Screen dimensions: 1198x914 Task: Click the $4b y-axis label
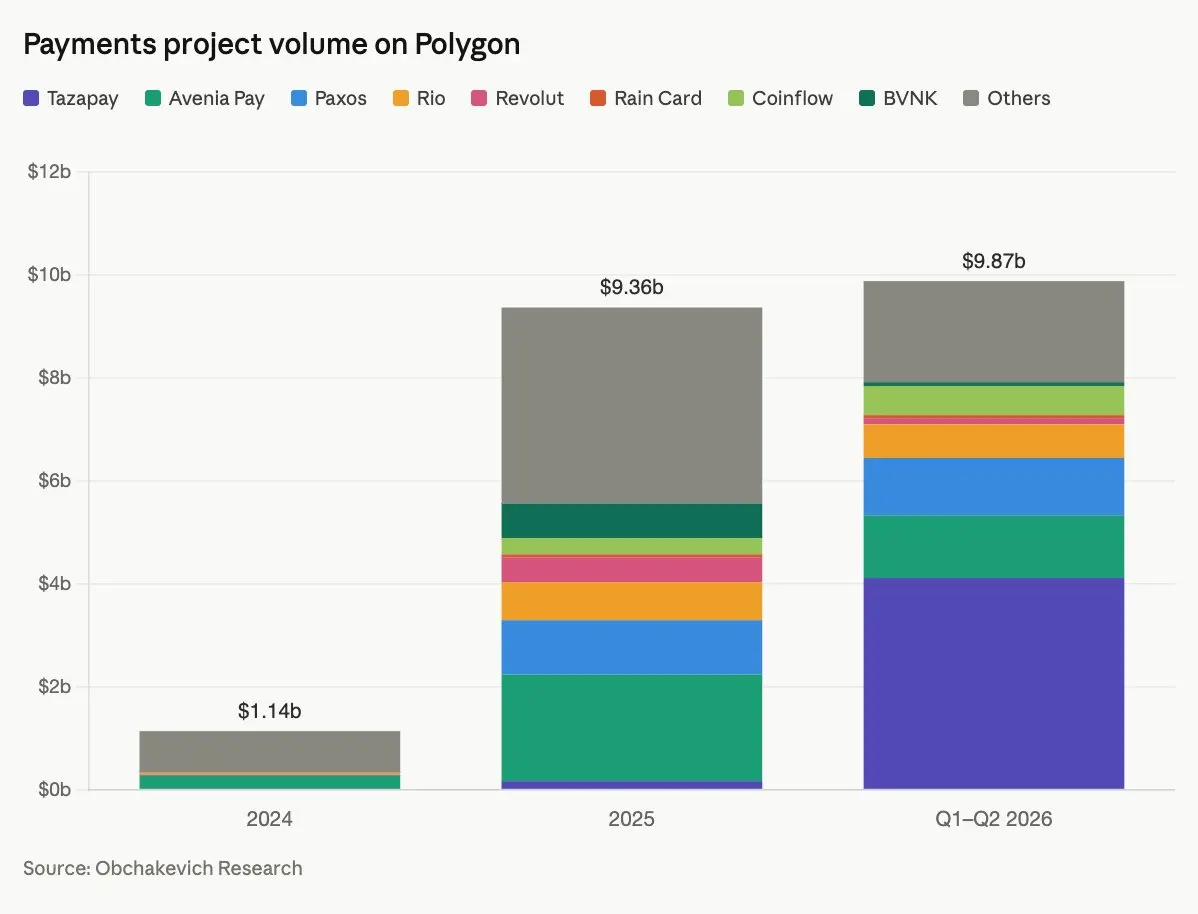54,584
